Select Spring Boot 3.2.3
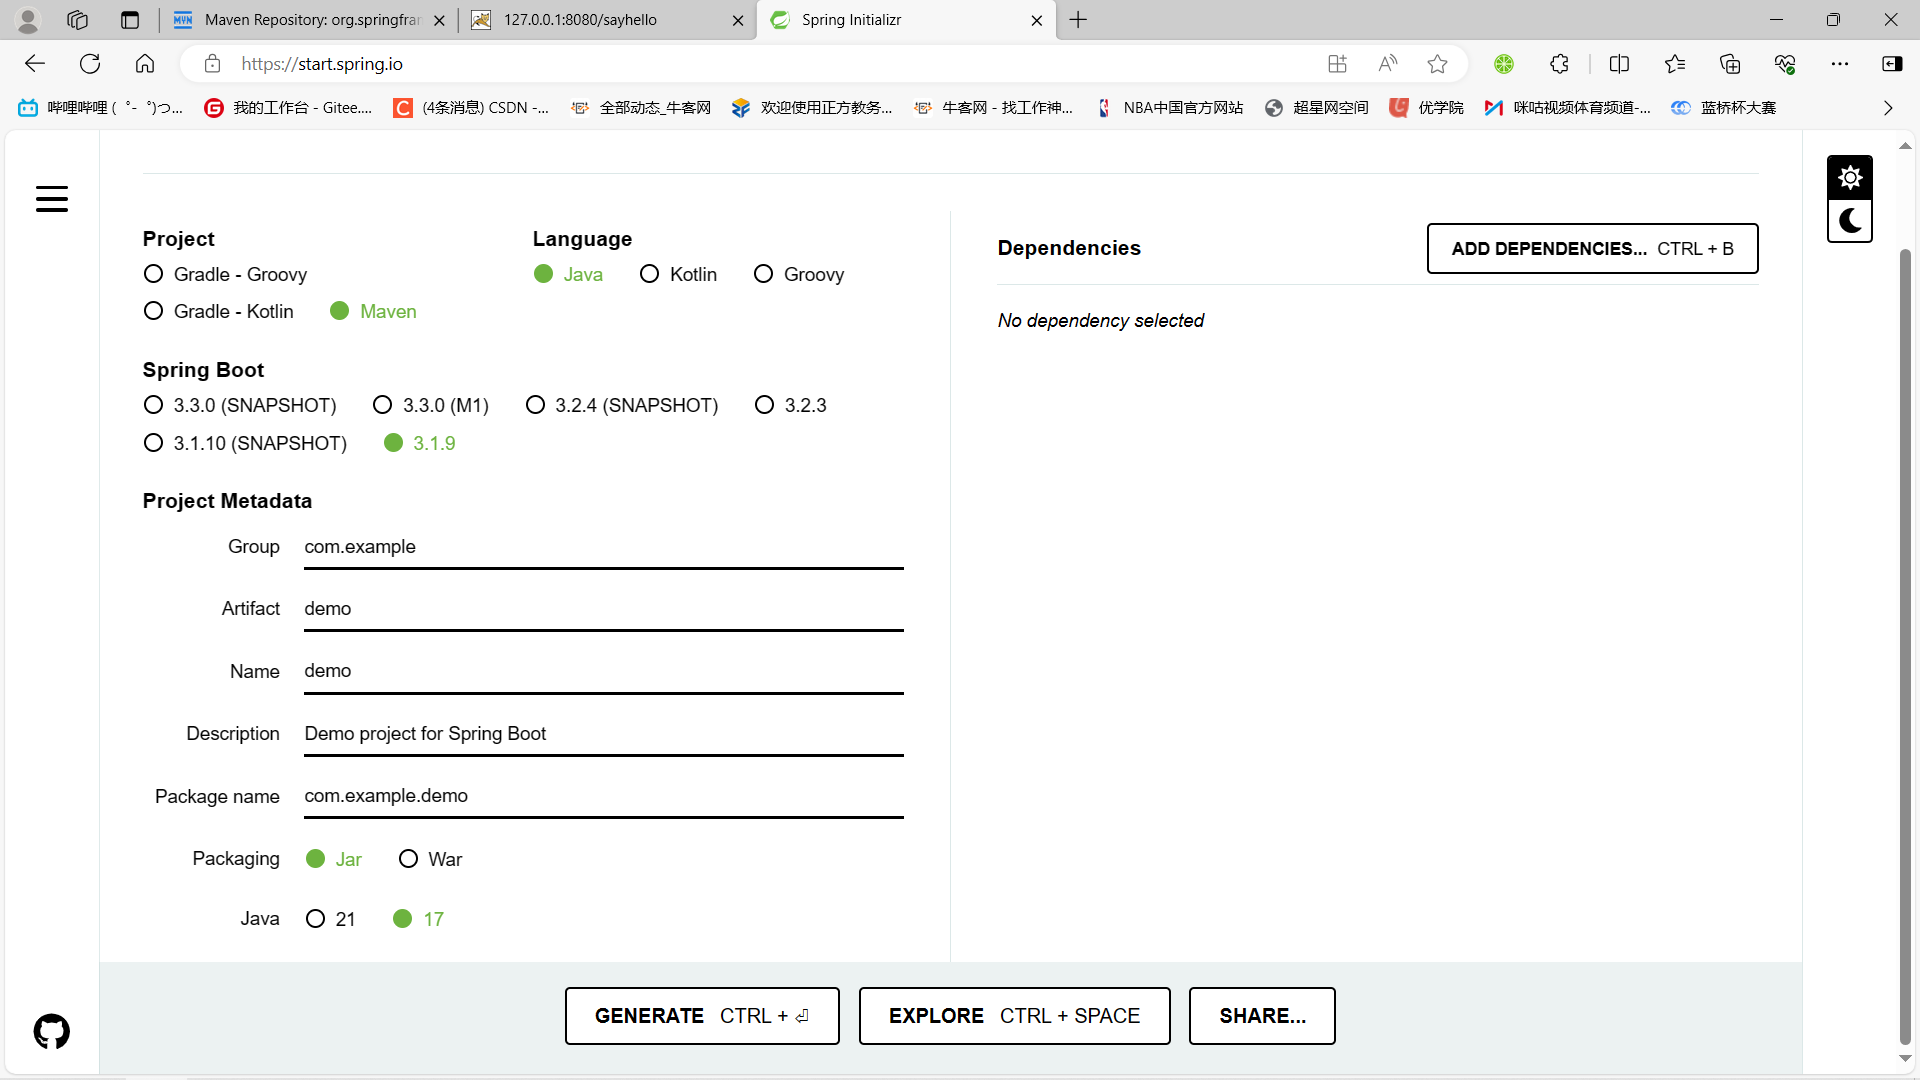Screen dimensions: 1920x1080 point(791,405)
